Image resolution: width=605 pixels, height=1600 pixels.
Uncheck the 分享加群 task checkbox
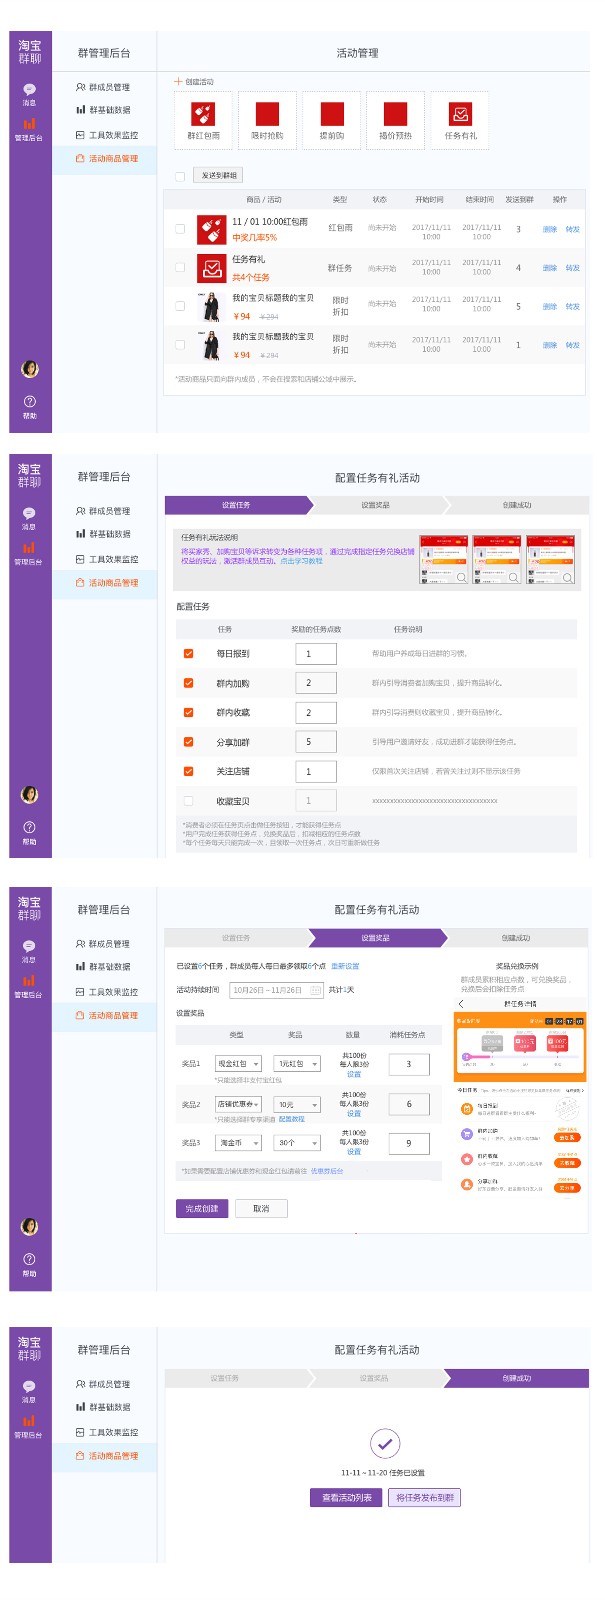tap(188, 742)
